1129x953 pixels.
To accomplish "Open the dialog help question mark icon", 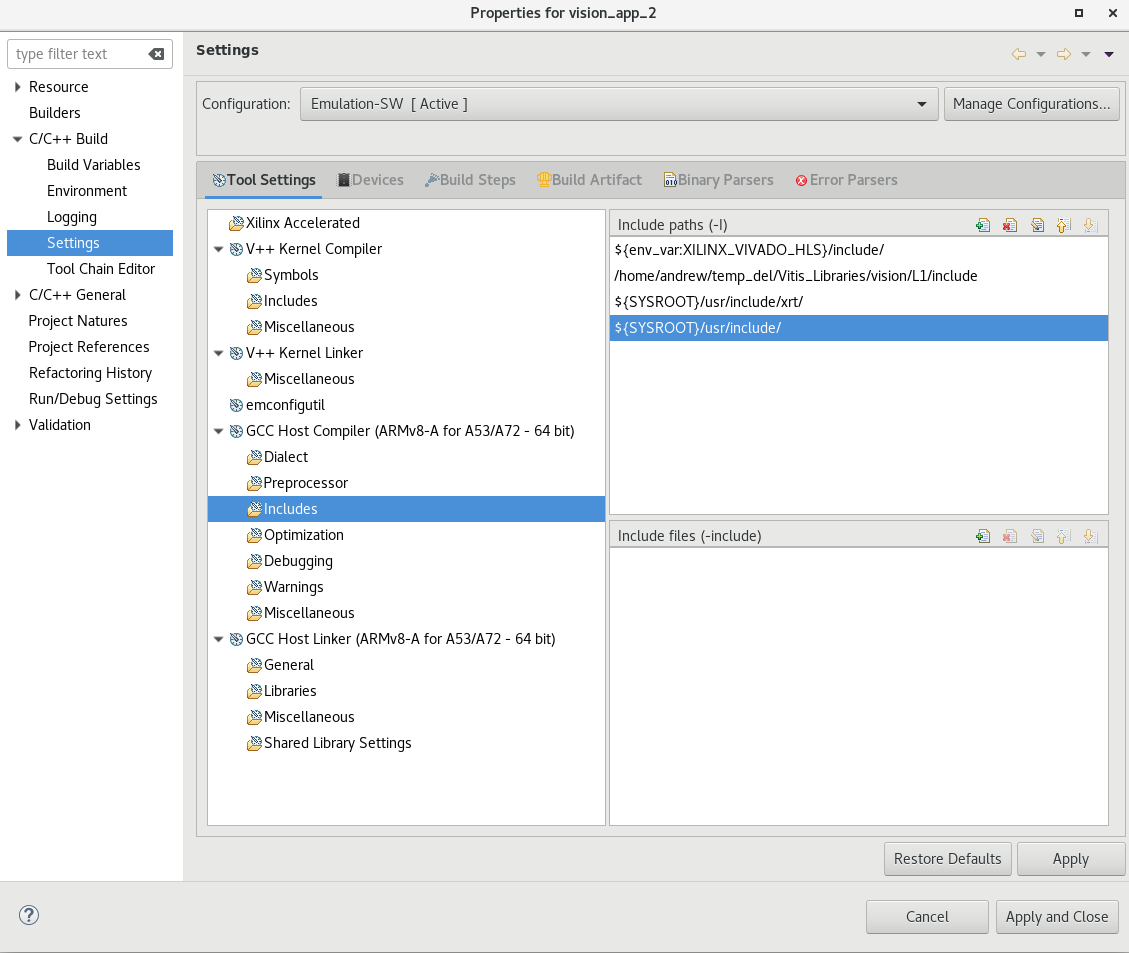I will pyautogui.click(x=29, y=915).
